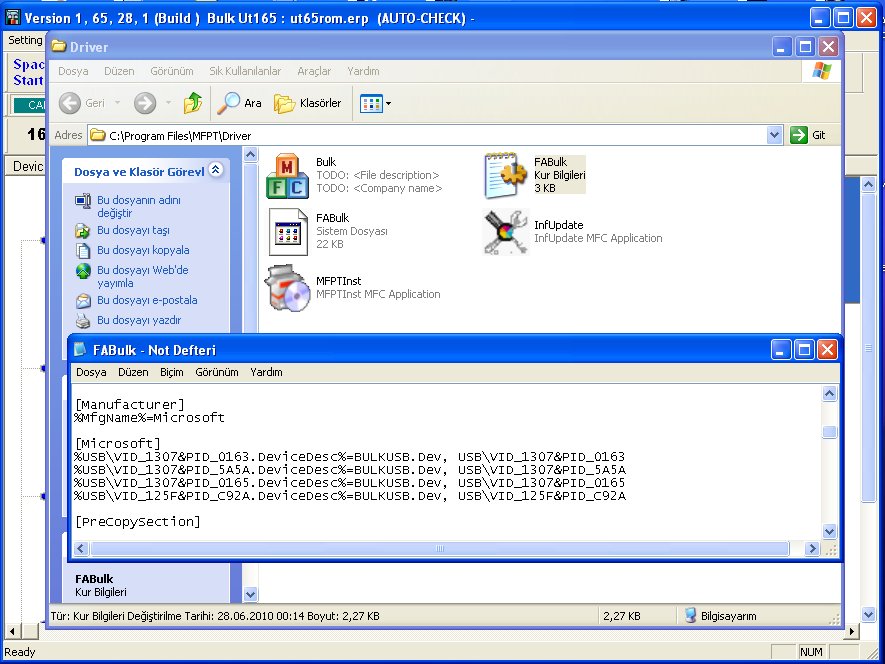Click the print file printer icon

[83, 321]
